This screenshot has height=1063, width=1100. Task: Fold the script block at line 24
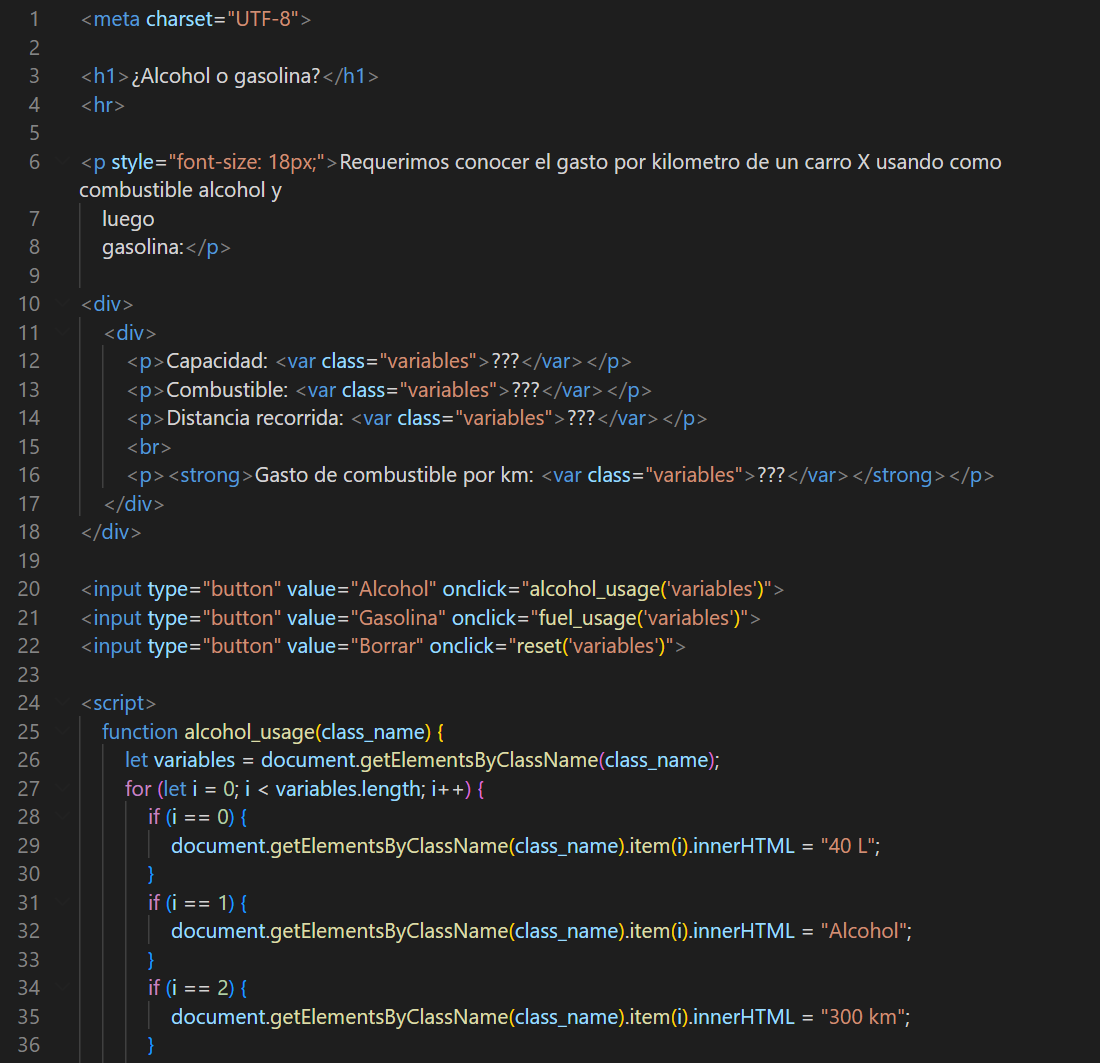[x=64, y=703]
